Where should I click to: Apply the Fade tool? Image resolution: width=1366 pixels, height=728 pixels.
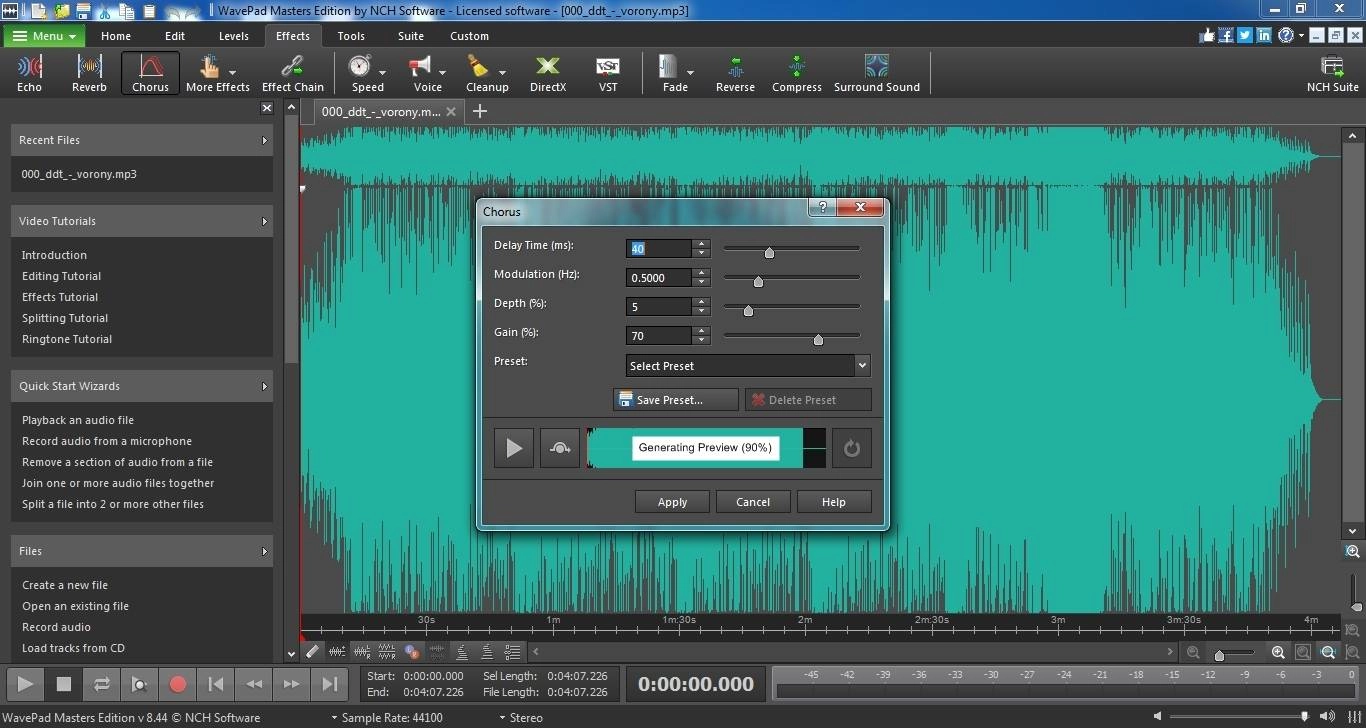675,74
